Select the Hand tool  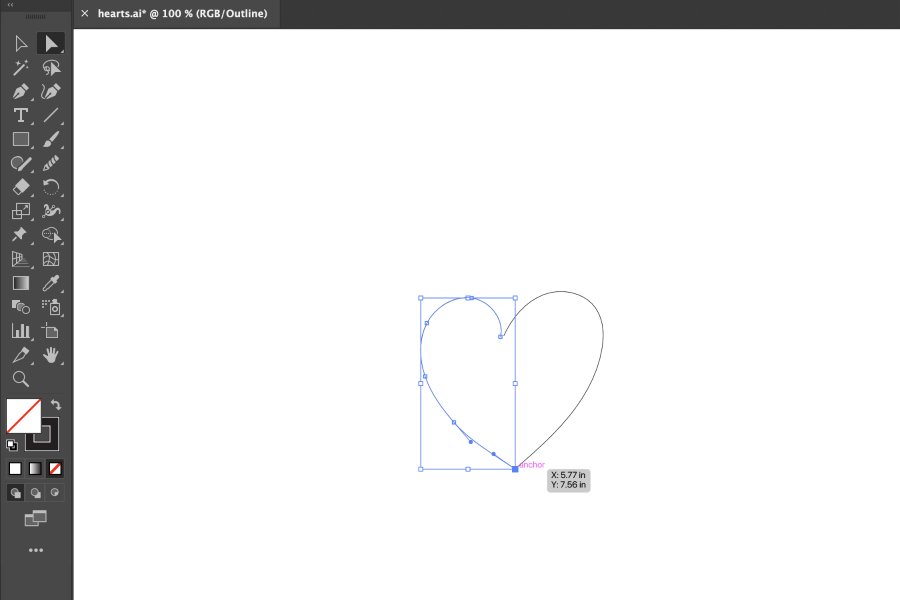[51, 355]
